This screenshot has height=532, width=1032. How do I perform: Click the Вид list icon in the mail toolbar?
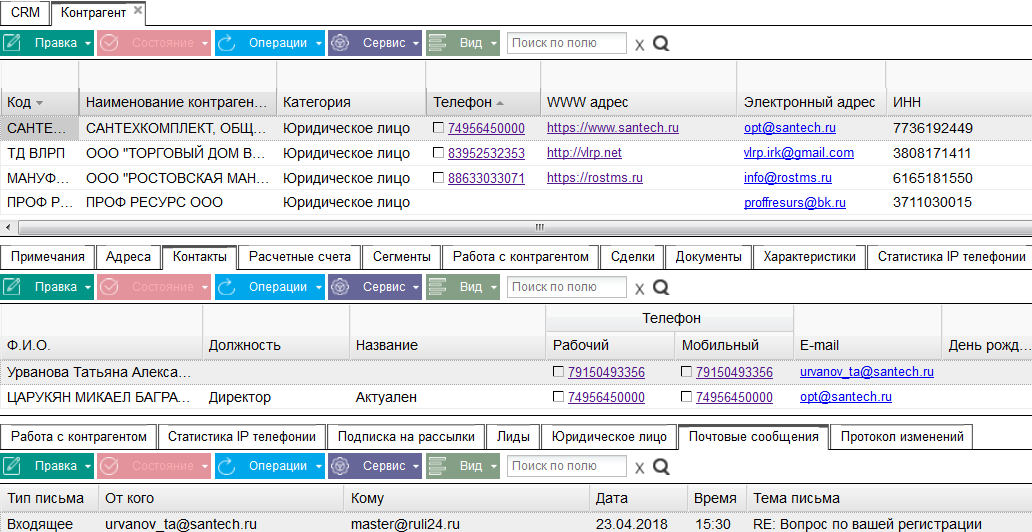pos(438,467)
